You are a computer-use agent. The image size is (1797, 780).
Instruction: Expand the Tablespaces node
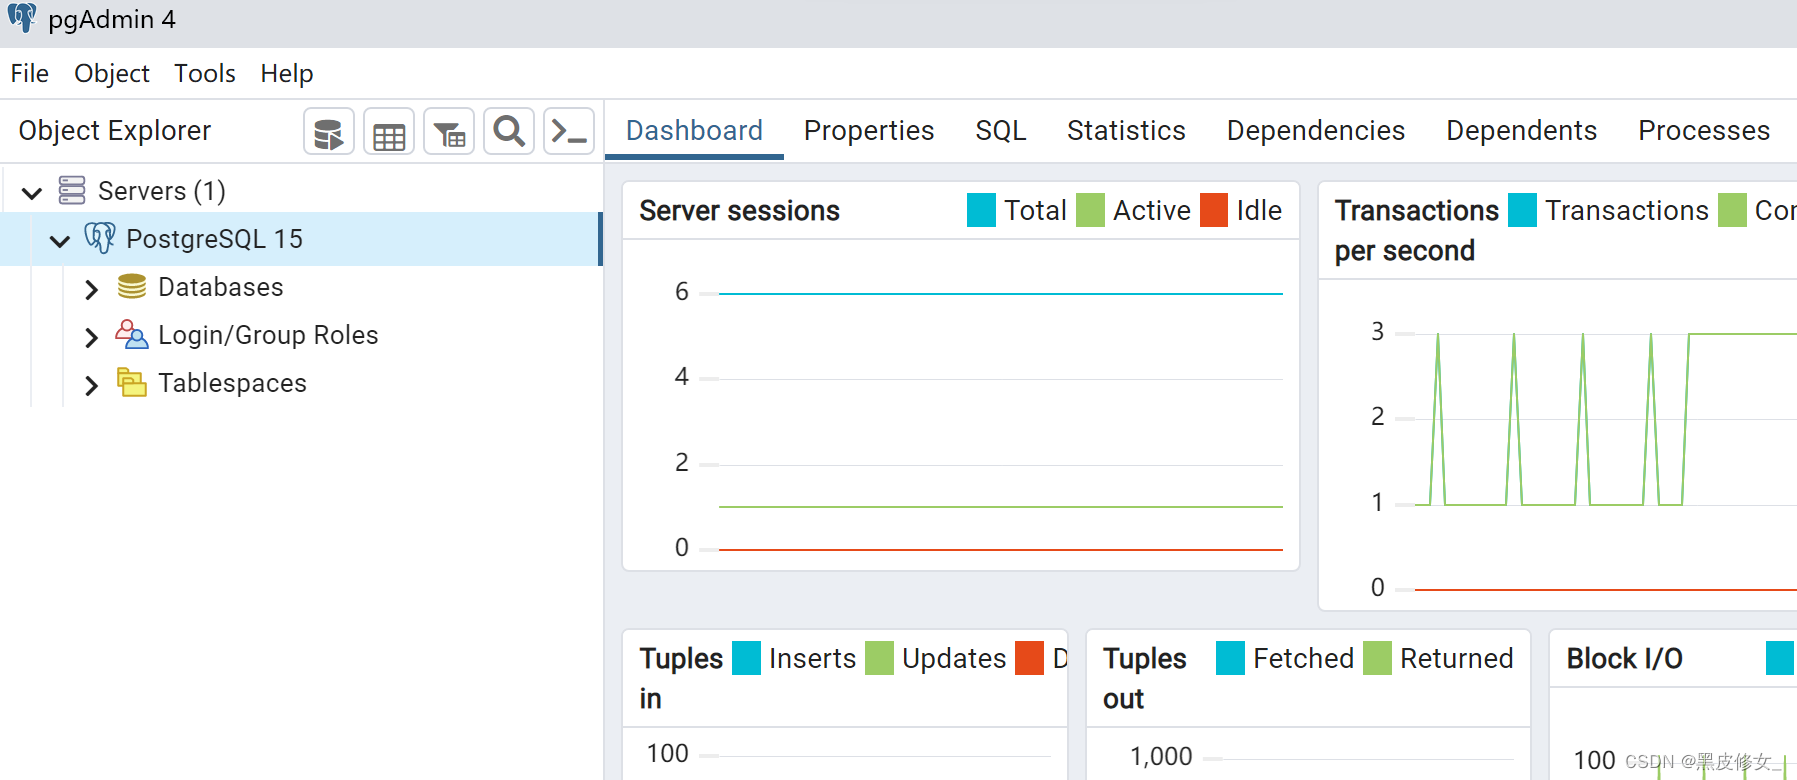point(91,385)
